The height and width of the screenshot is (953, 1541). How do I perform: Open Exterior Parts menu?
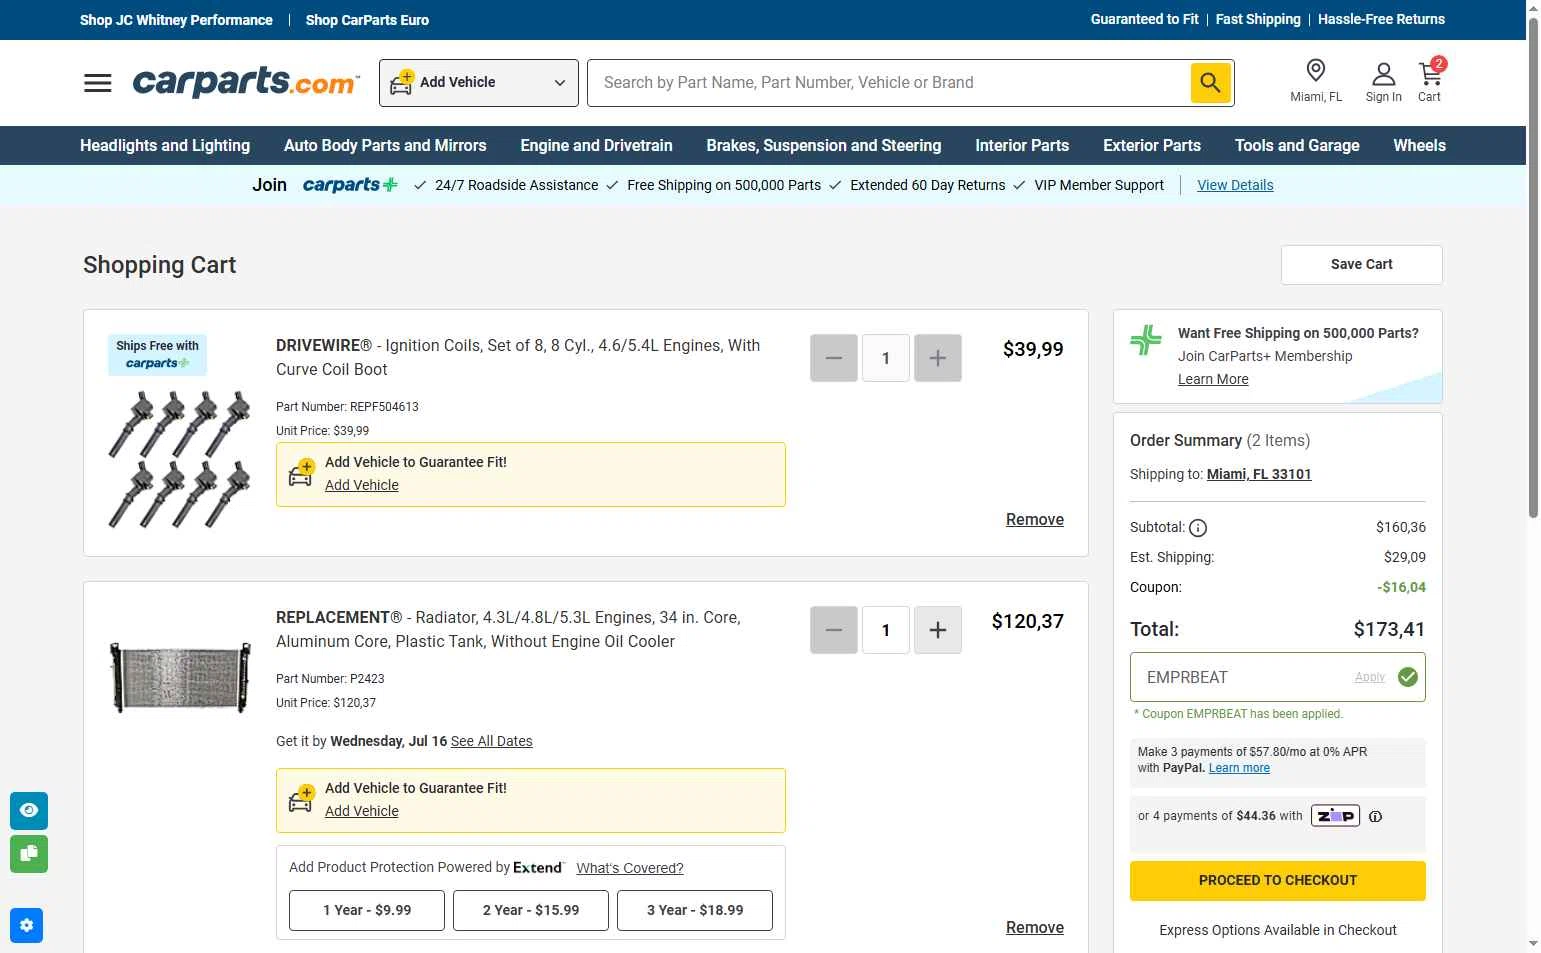click(x=1152, y=145)
